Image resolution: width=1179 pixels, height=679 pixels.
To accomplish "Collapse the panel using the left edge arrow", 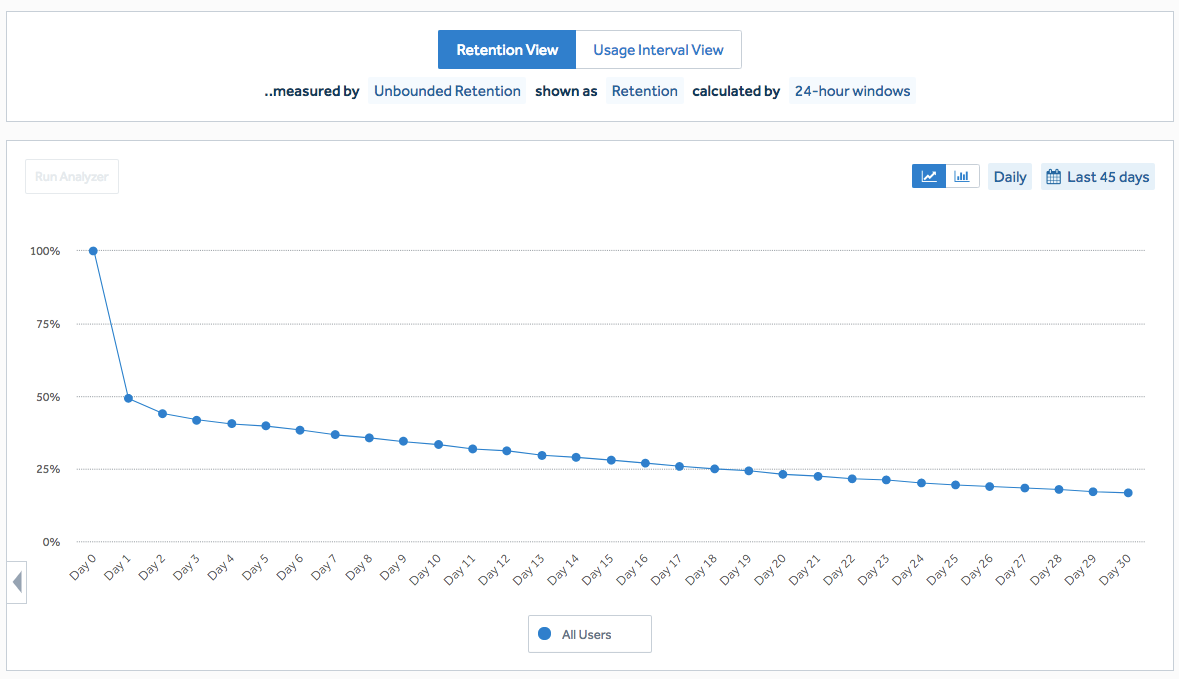I will click(x=16, y=583).
